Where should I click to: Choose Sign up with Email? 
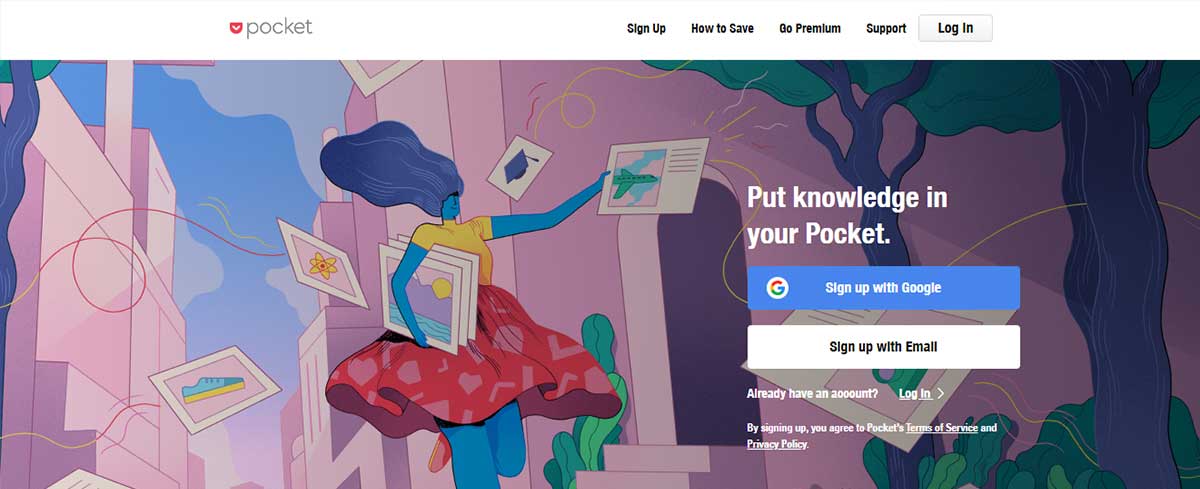pos(884,347)
